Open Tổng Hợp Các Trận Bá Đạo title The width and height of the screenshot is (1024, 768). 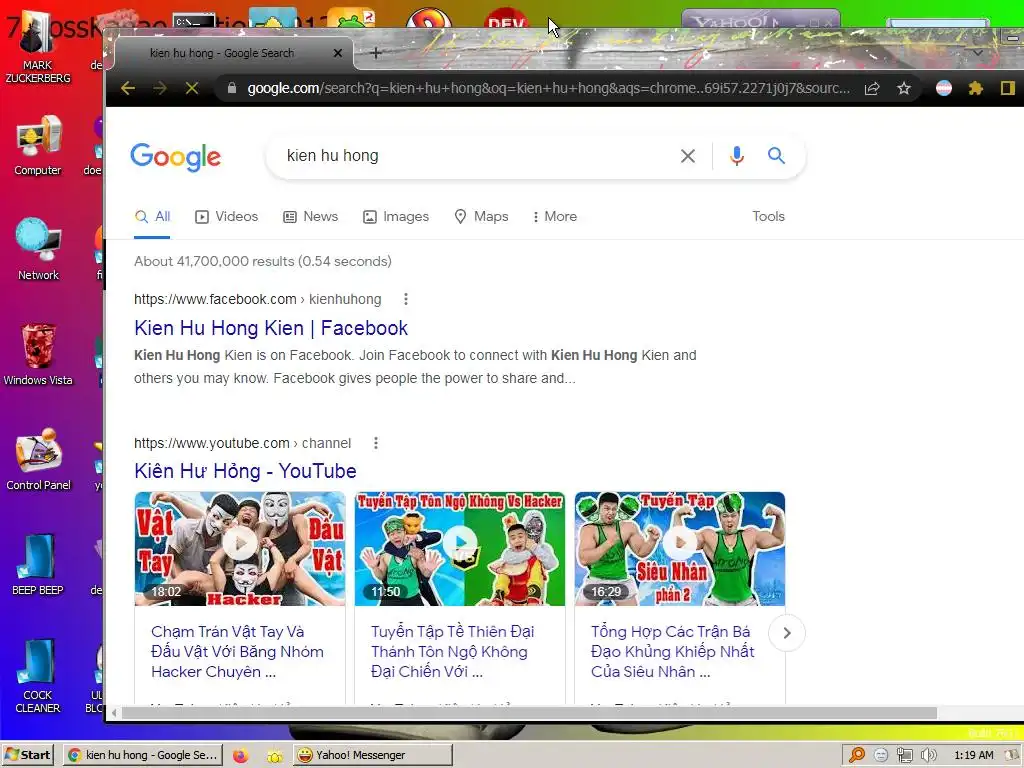pos(673,652)
